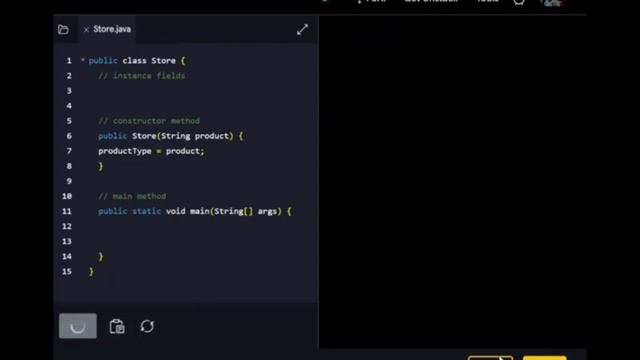Expand the editor to full screen
The height and width of the screenshot is (360, 640).
point(302,29)
